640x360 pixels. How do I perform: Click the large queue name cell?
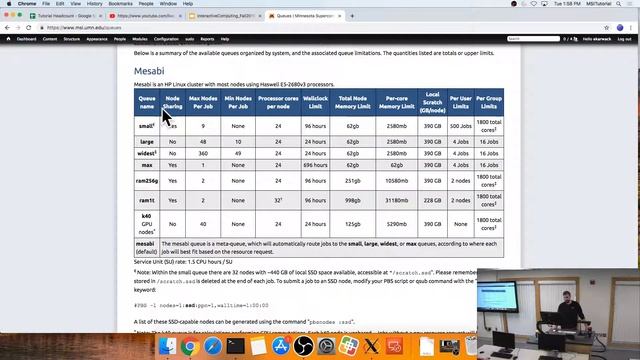(147, 142)
